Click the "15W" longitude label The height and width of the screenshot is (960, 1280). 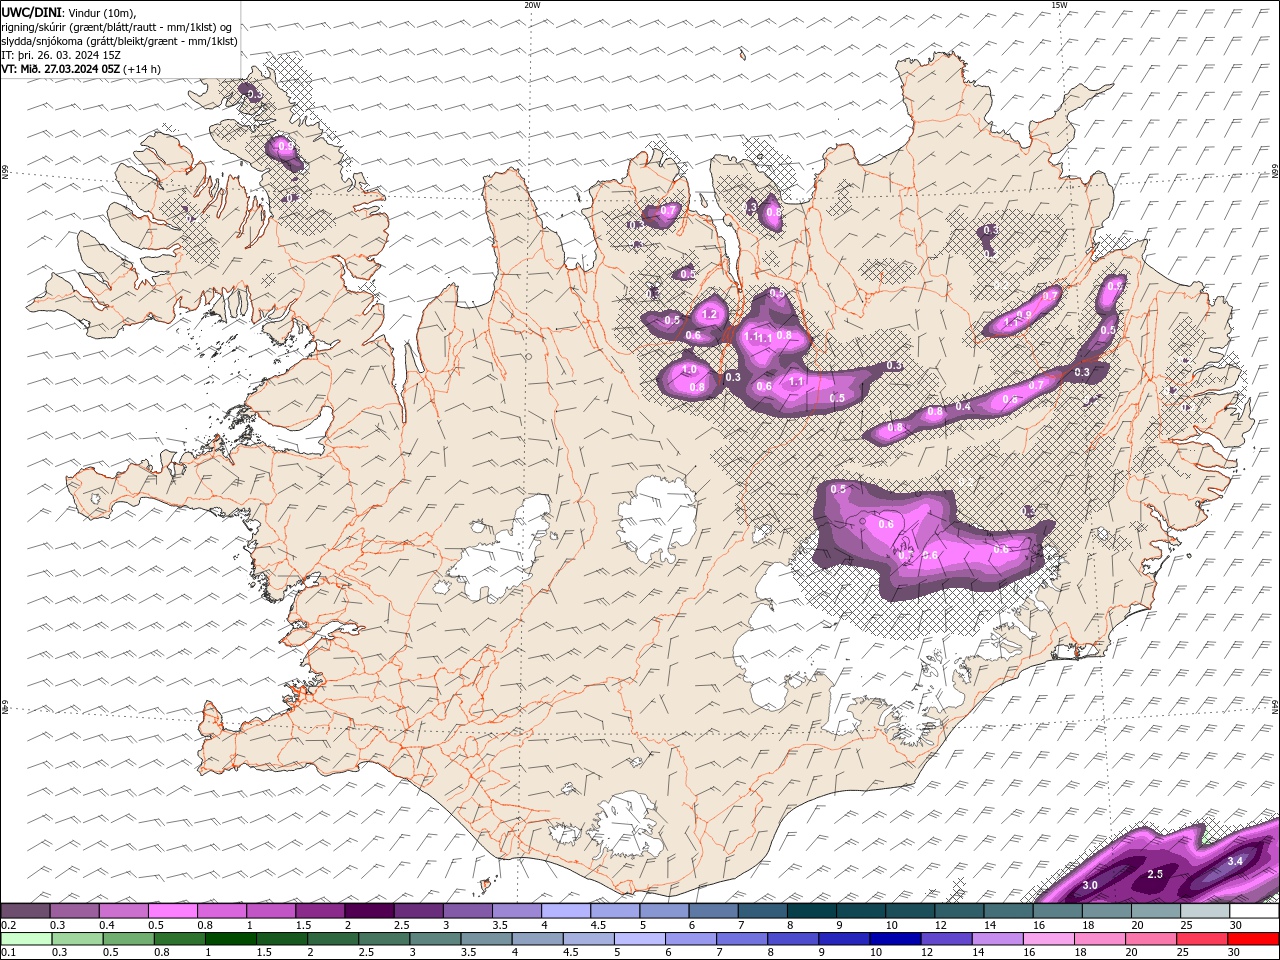[x=1059, y=5]
